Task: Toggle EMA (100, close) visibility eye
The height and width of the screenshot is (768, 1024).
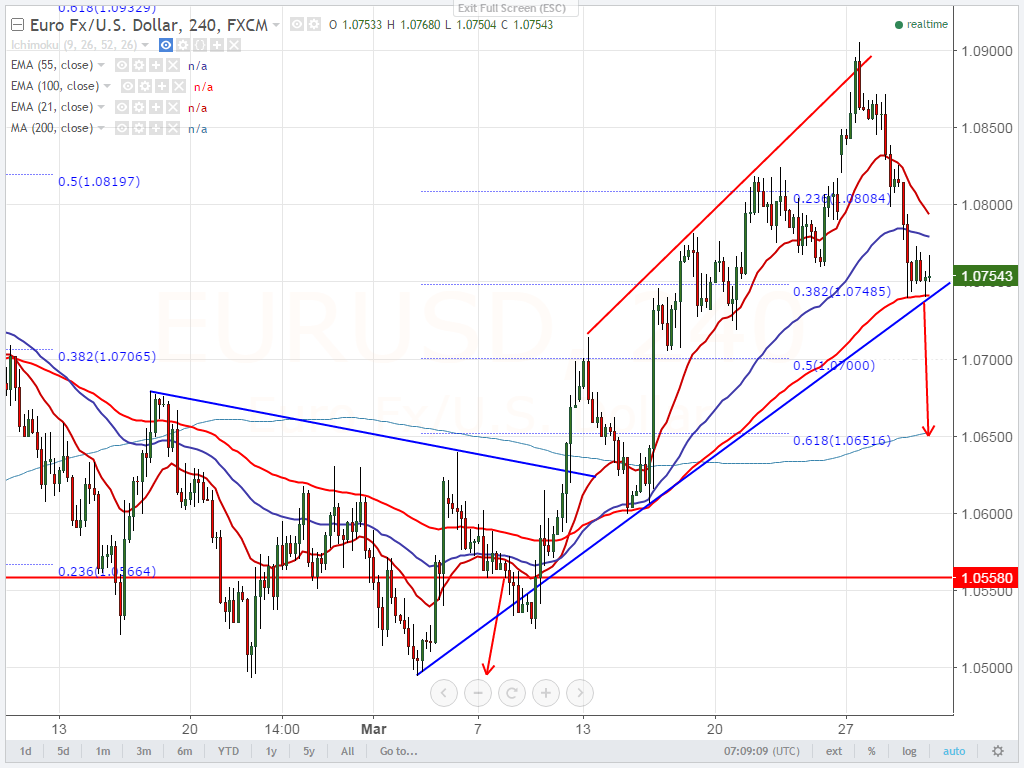Action: point(128,86)
